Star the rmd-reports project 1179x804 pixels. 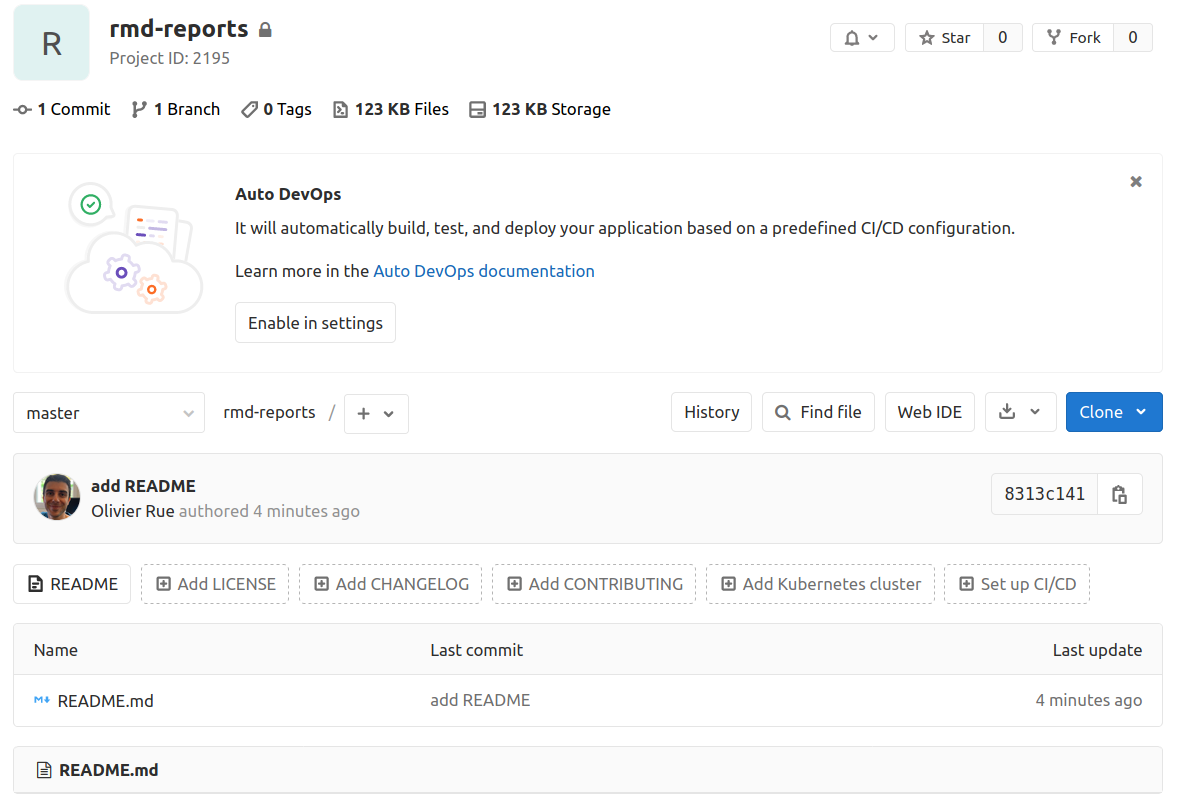(x=945, y=38)
